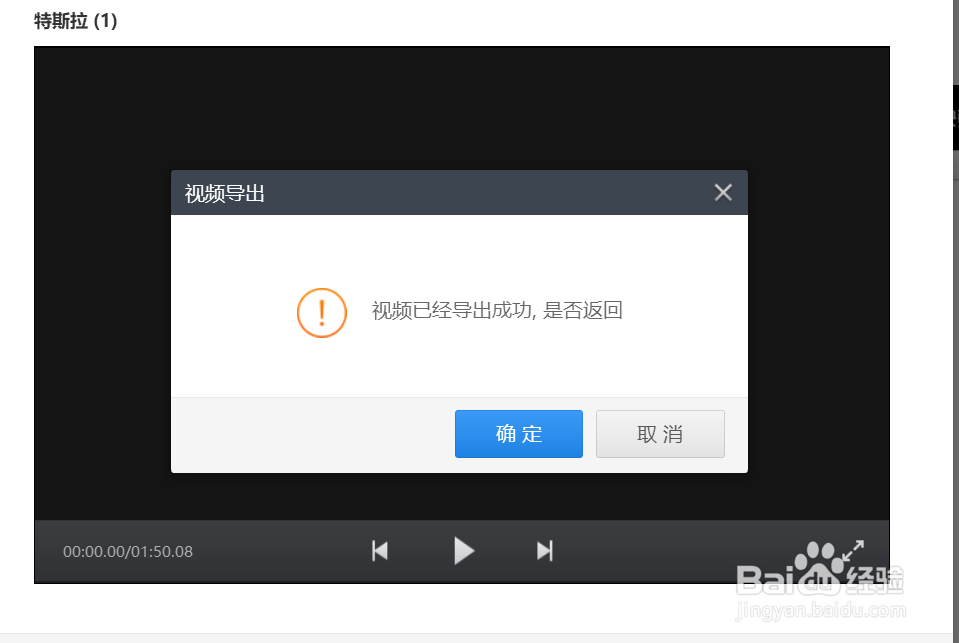Dismiss the dialog with 取消
959x643 pixels.
point(660,434)
